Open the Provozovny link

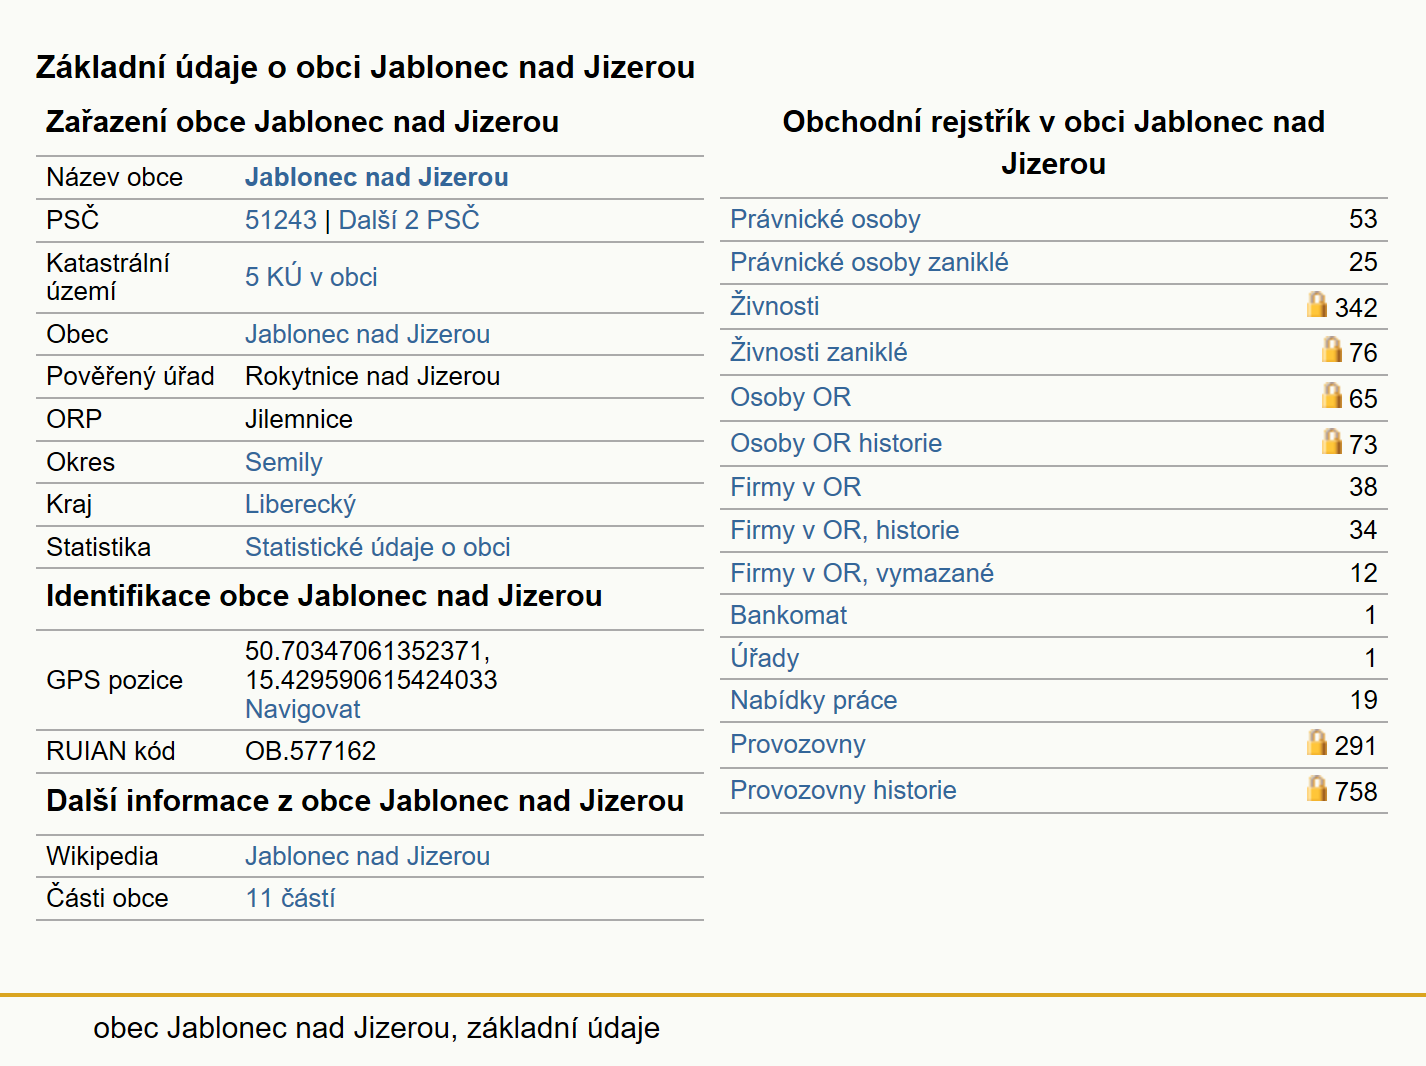click(798, 744)
